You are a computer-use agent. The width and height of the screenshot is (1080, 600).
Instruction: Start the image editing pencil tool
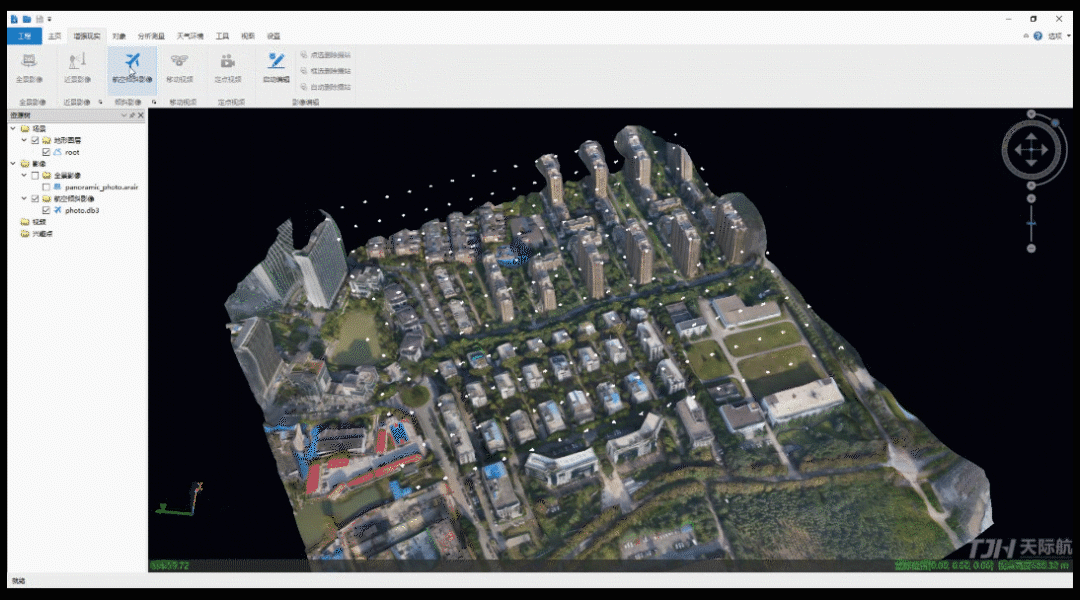pyautogui.click(x=276, y=63)
